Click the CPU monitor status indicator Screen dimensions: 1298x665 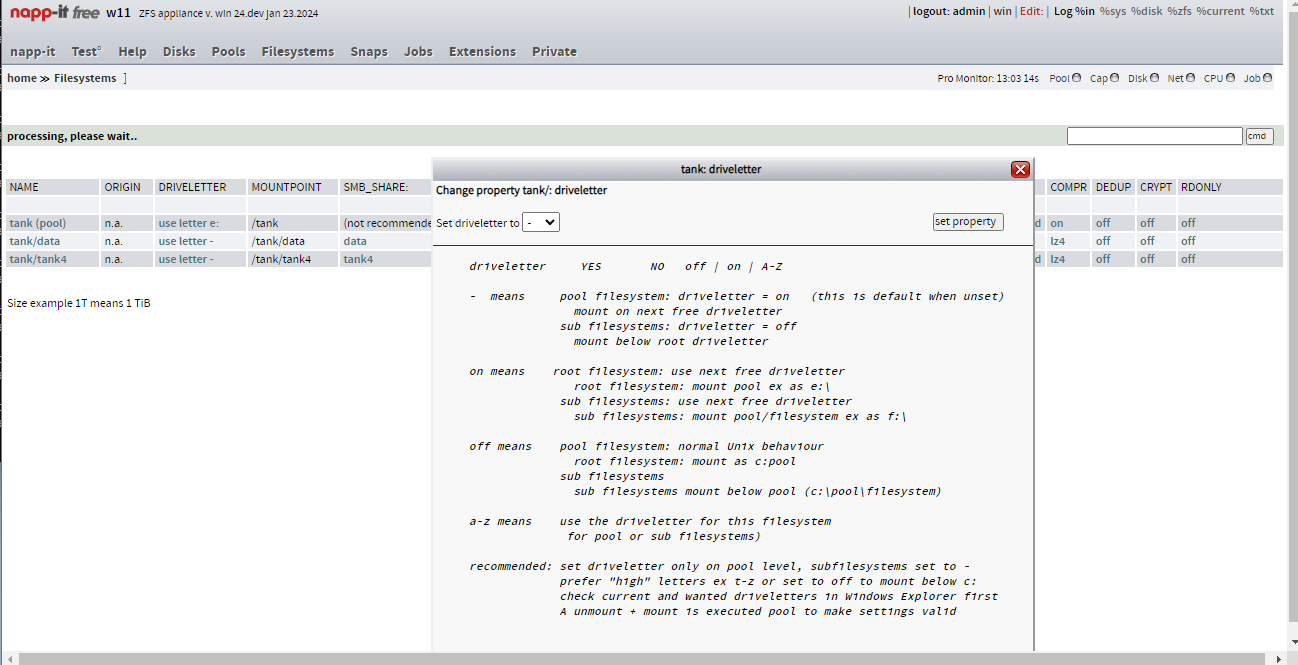click(x=1230, y=78)
